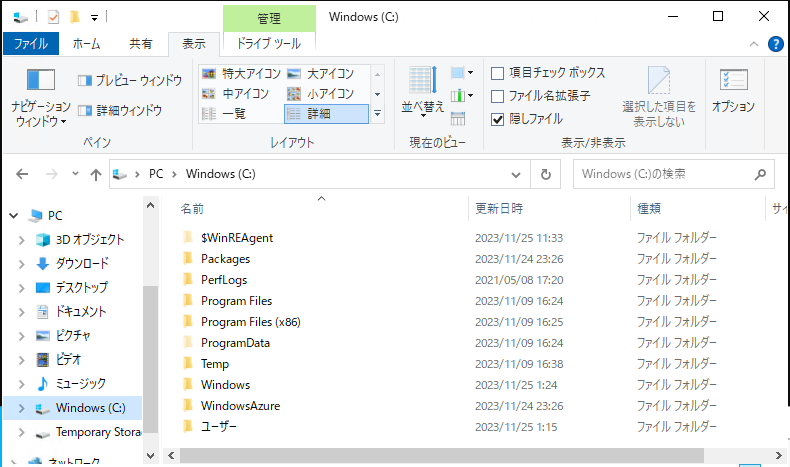Toggle the Preview window pane
The height and width of the screenshot is (467, 790).
130,80
